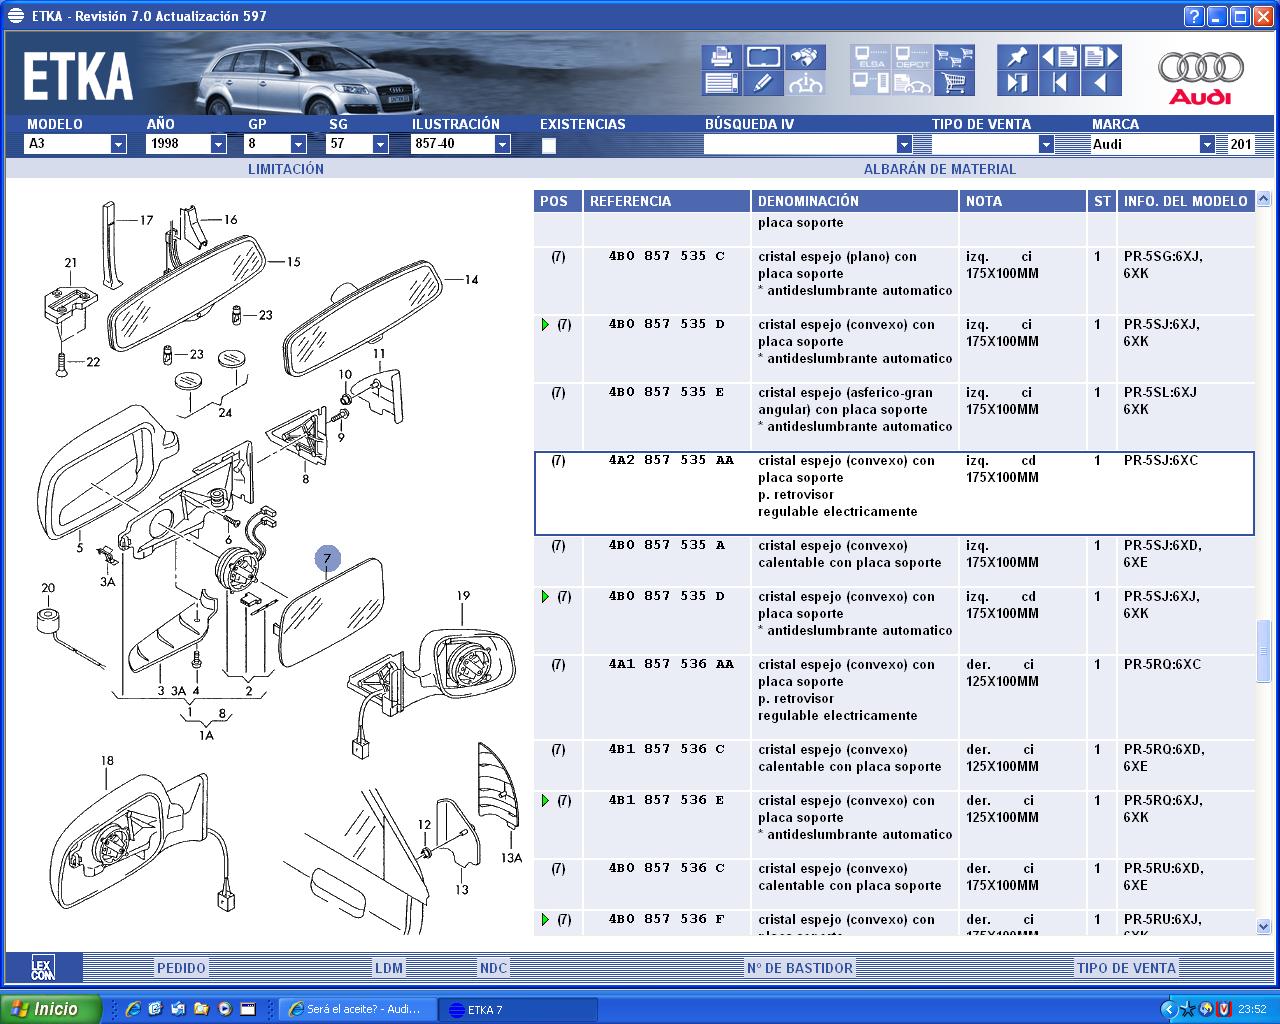Toggle the EXISTENCIAS checkbox
This screenshot has width=1280, height=1024.
(x=548, y=145)
